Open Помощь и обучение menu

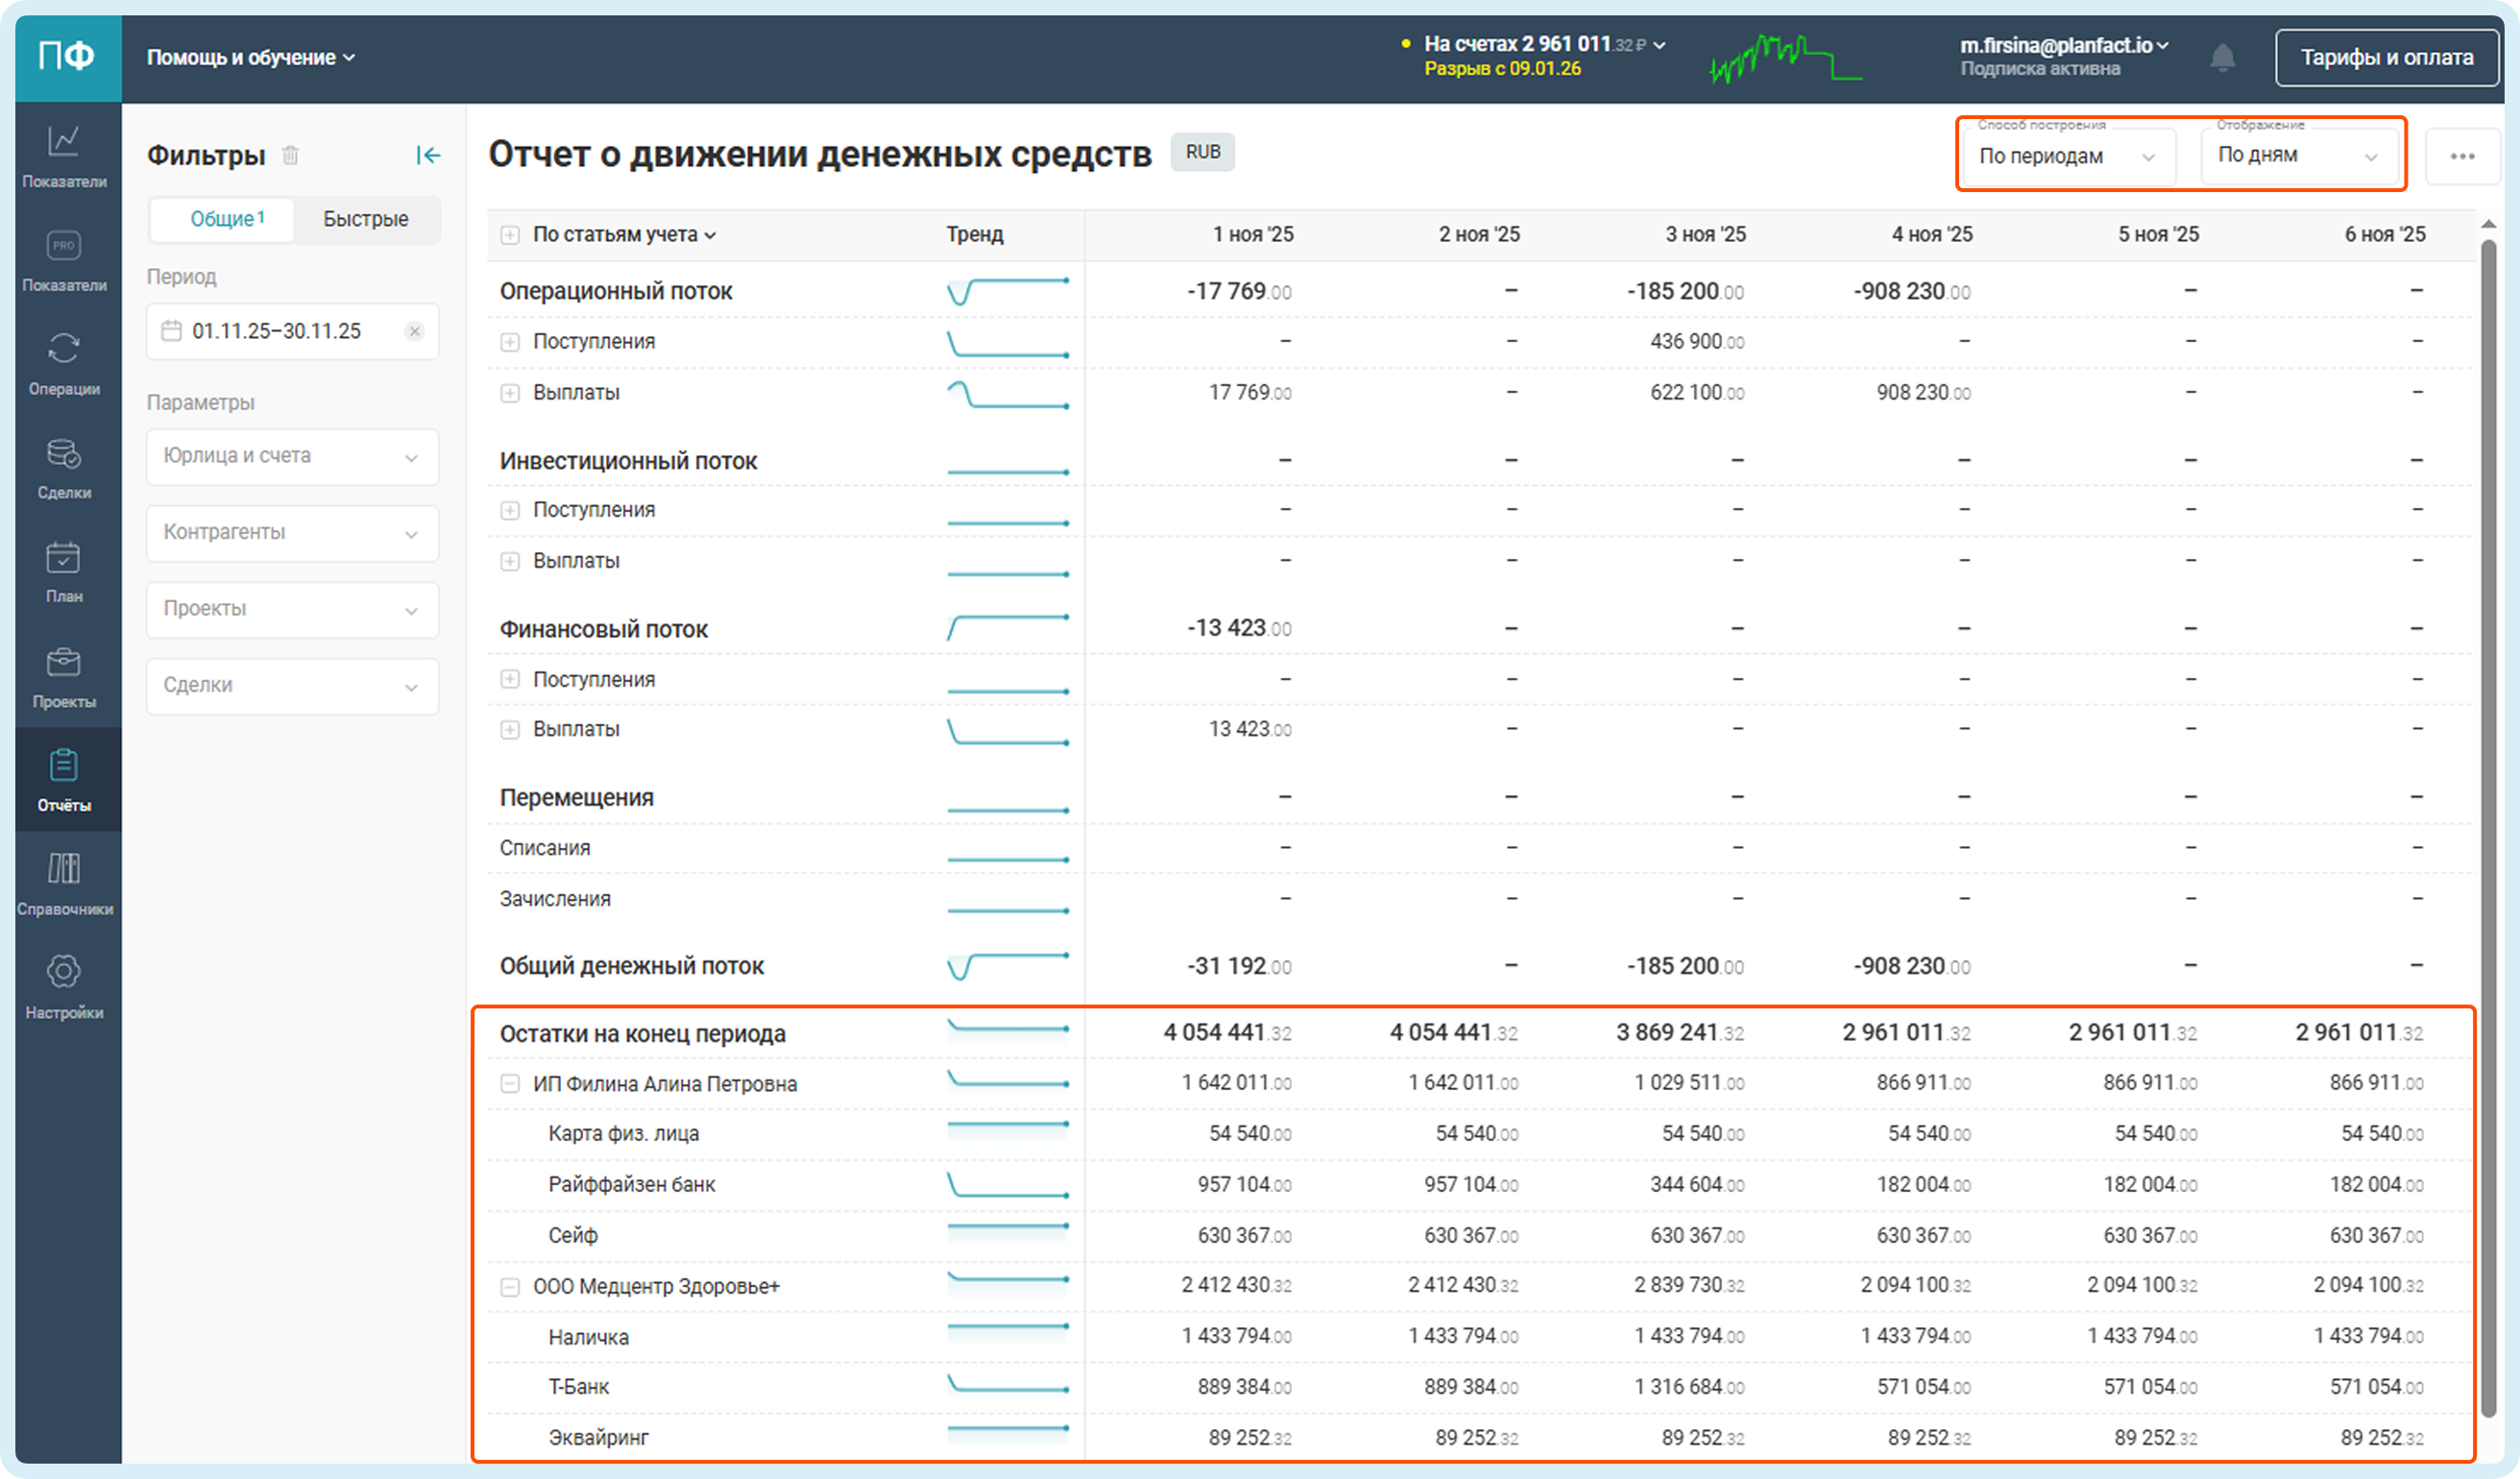(250, 58)
